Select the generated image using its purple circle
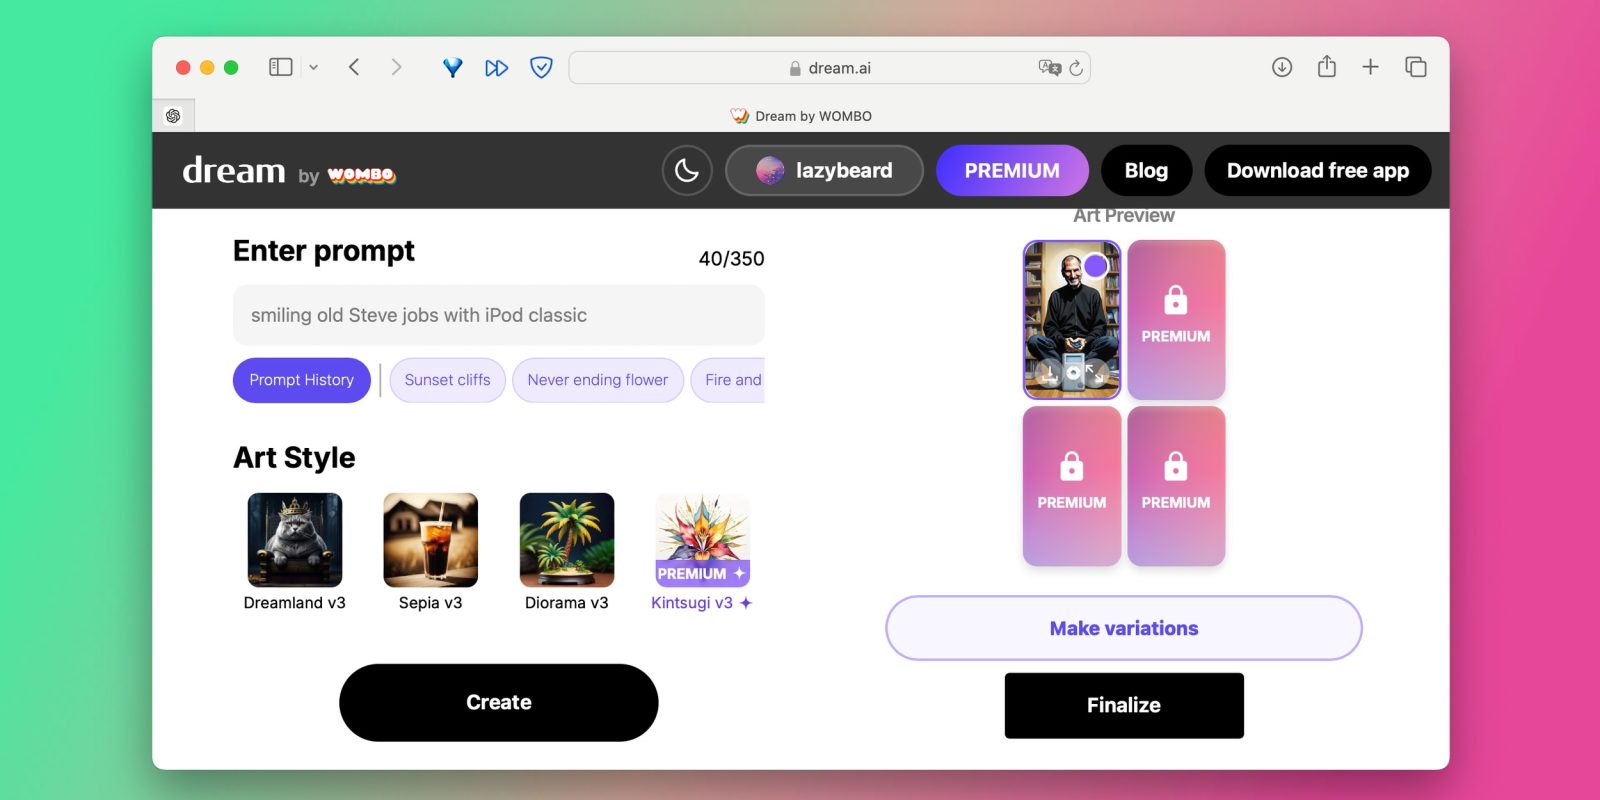The width and height of the screenshot is (1600, 800). (1096, 265)
